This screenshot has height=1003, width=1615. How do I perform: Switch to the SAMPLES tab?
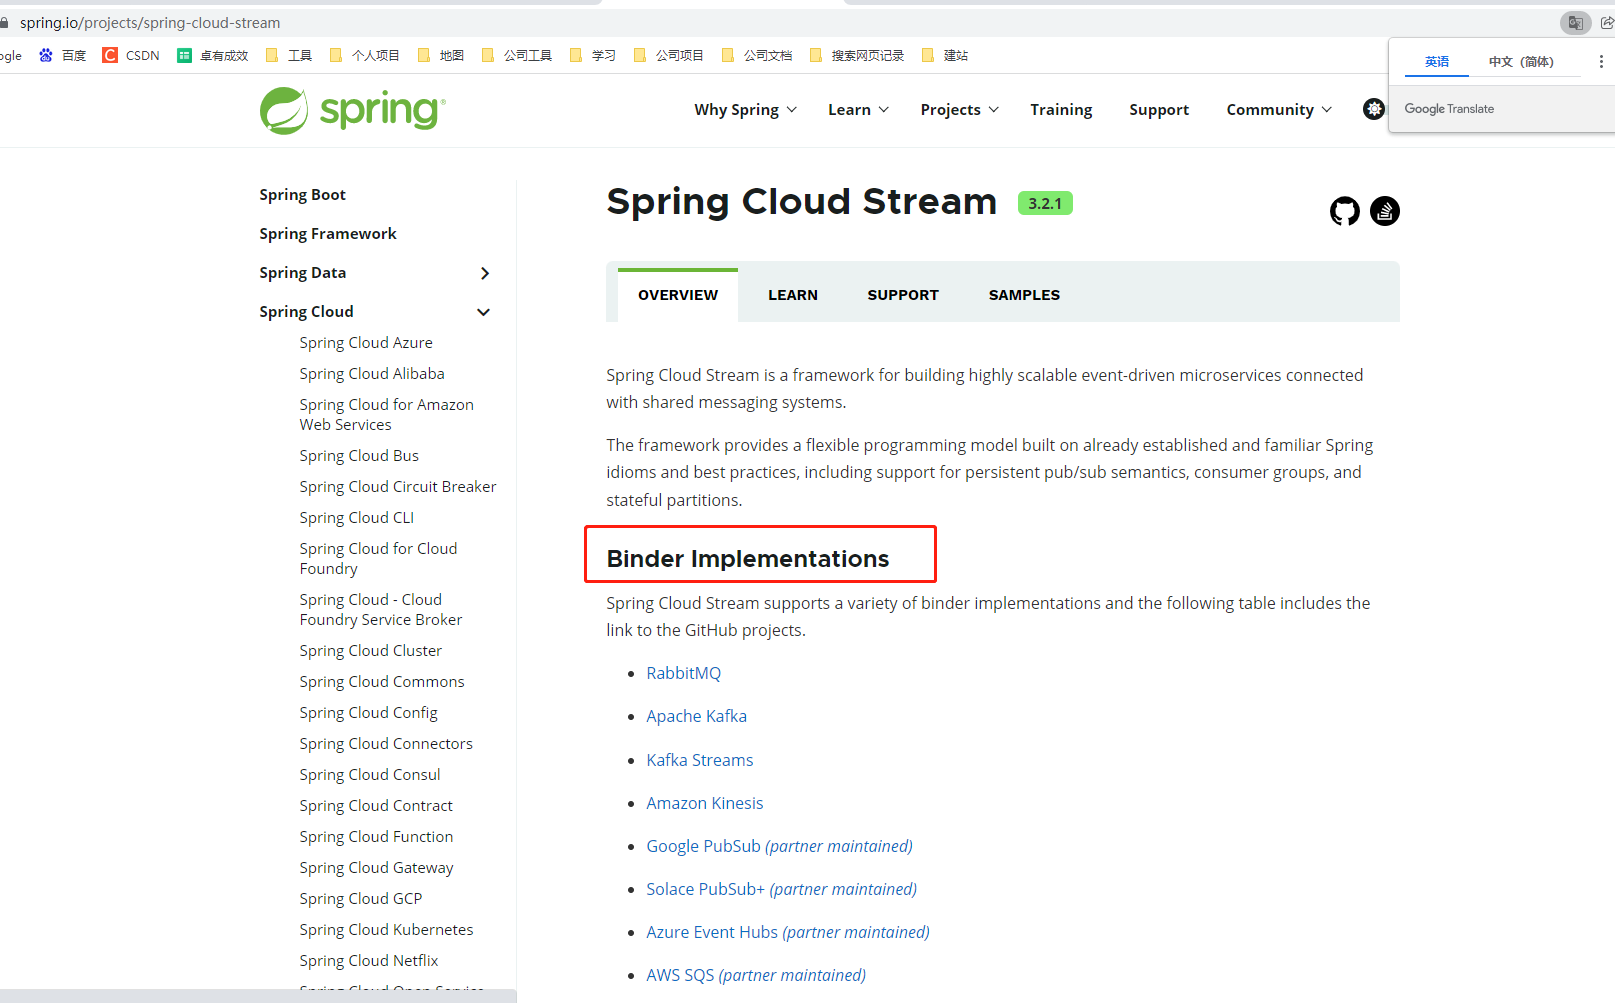[1024, 295]
